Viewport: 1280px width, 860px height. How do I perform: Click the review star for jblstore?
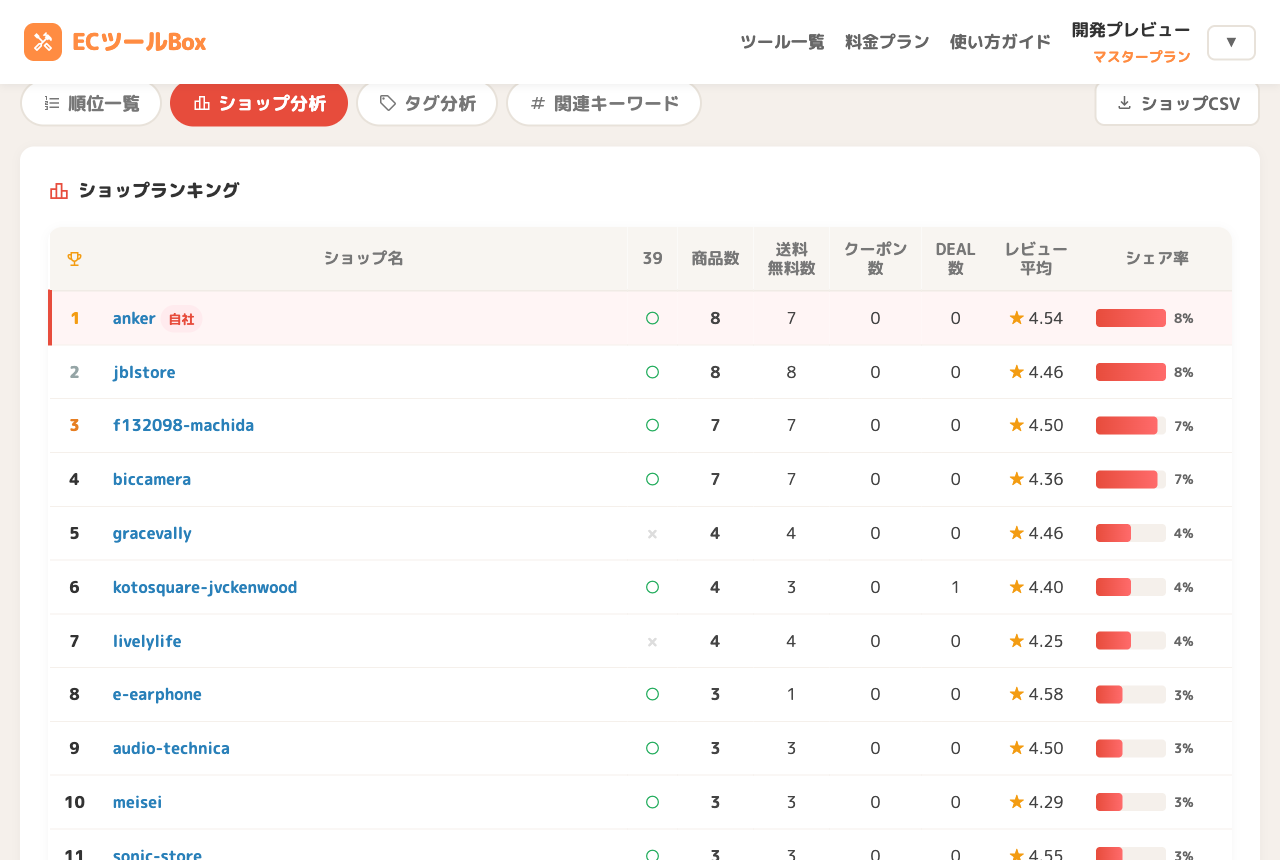(1017, 372)
